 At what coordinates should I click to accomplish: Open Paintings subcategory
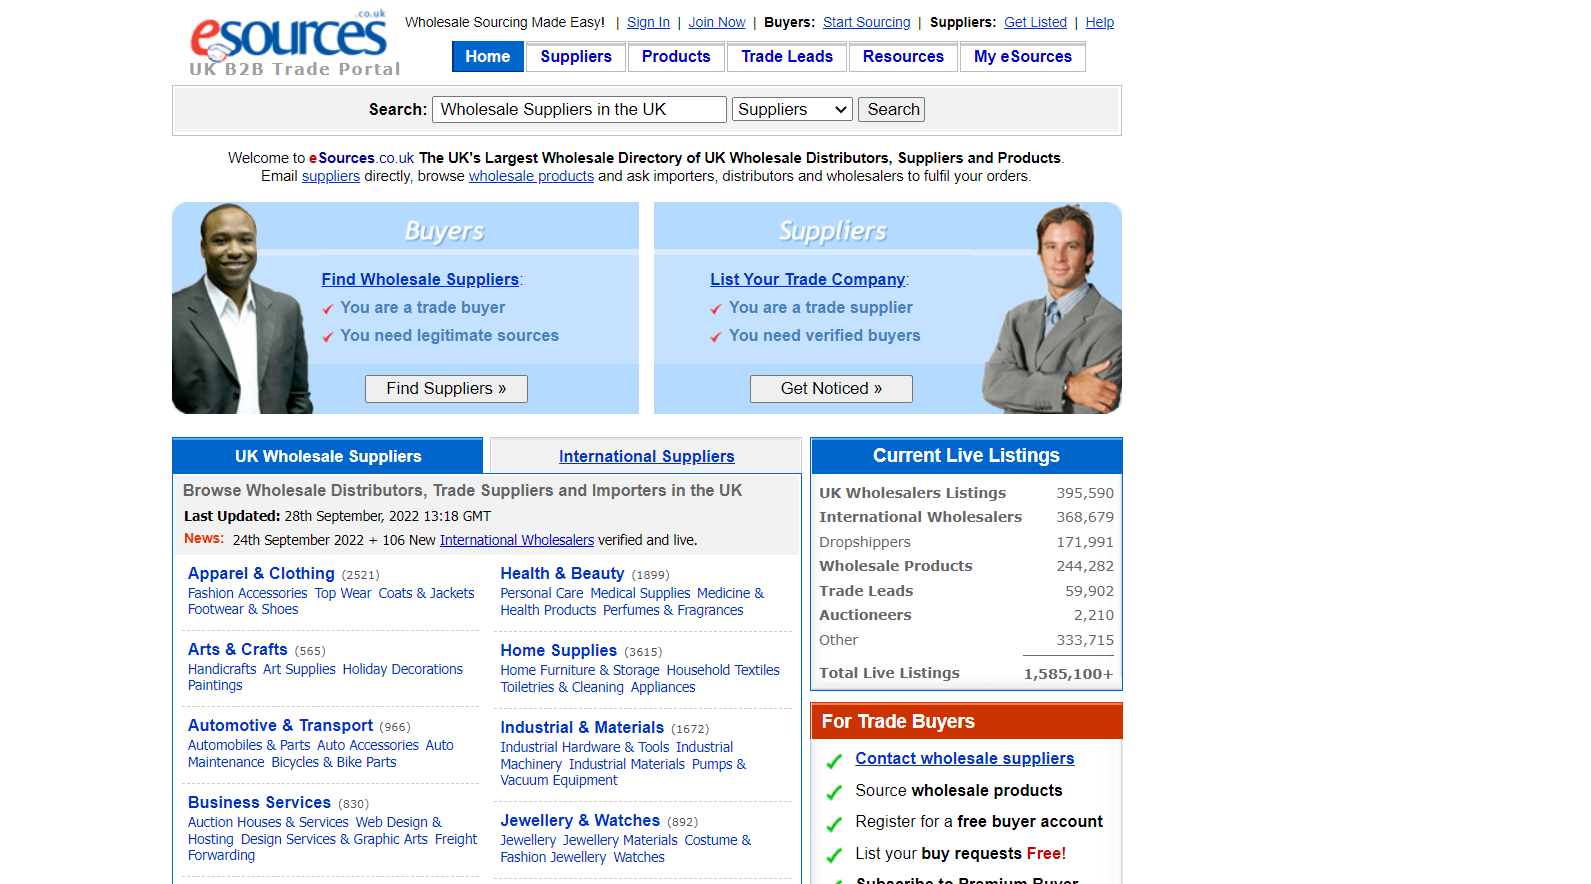215,685
